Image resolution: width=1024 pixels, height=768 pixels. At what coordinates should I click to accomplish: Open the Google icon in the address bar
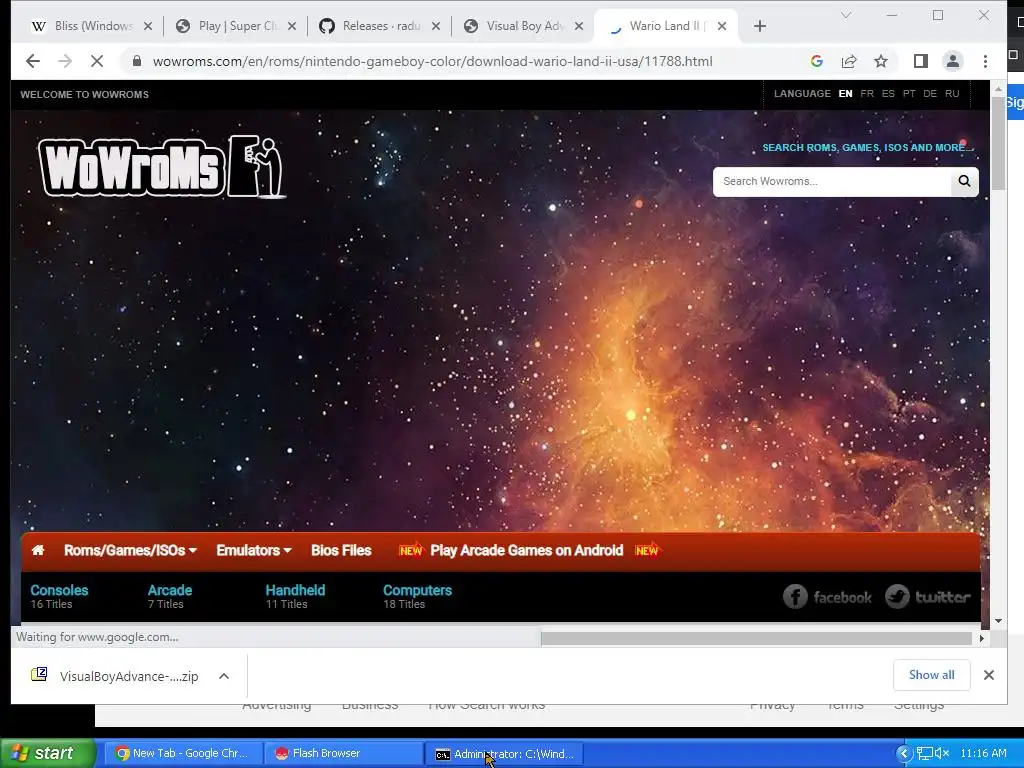click(x=816, y=61)
